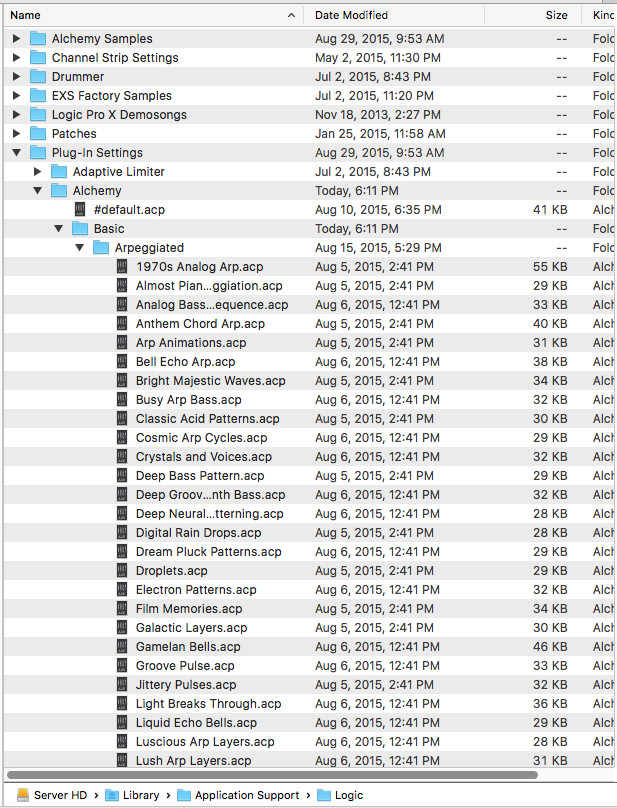This screenshot has height=808, width=617.
Task: Expand the Channel Strip Settings folder
Action: pos(16,58)
